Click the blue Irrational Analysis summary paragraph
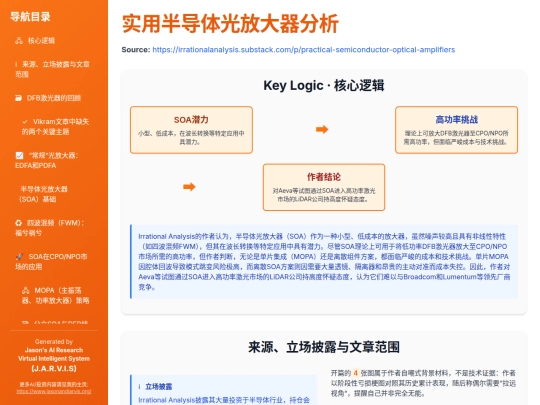 click(324, 262)
